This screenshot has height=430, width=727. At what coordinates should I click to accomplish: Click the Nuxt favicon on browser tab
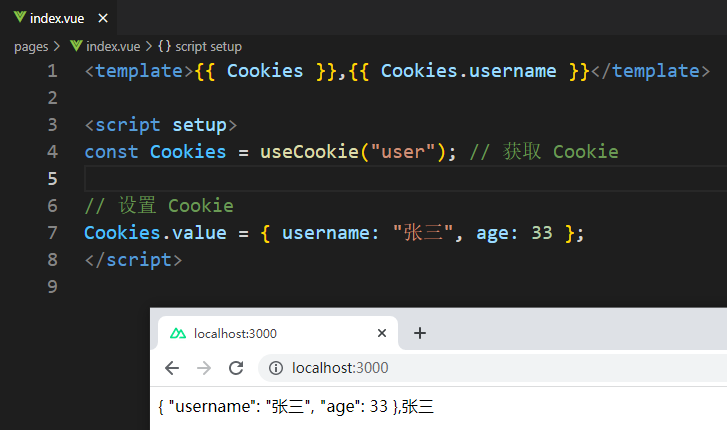click(x=178, y=333)
